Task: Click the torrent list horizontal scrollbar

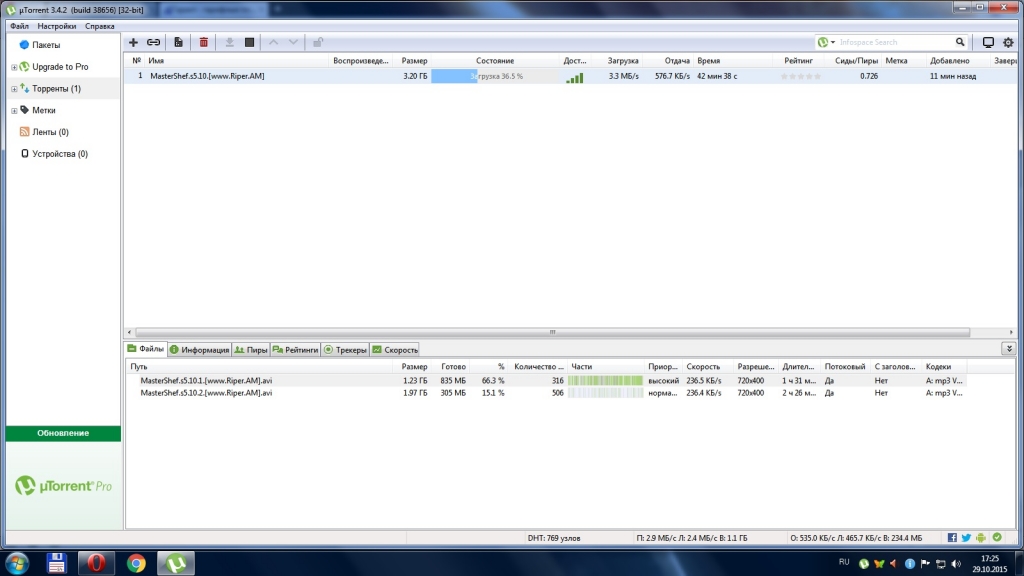Action: pyautogui.click(x=551, y=332)
